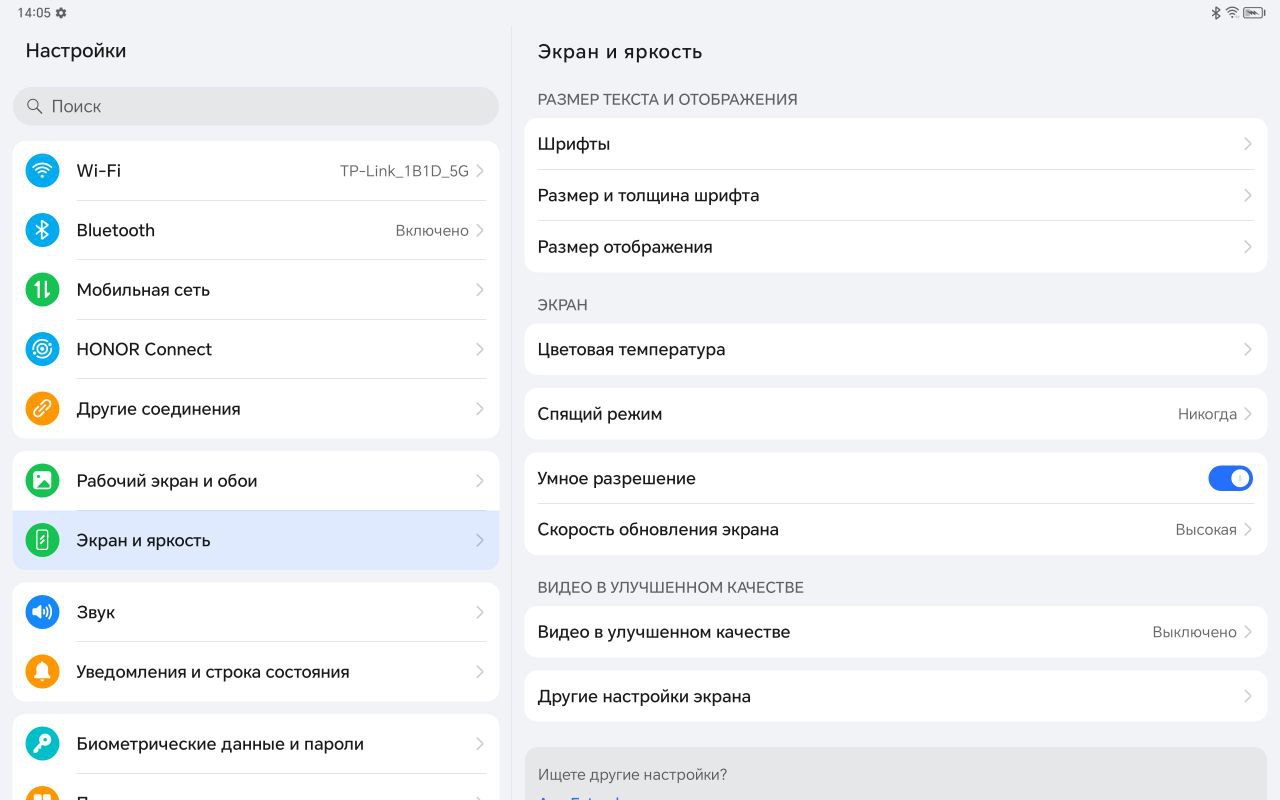The image size is (1280, 800).
Task: Tap the 14:05 clock in status bar
Action: [34, 13]
